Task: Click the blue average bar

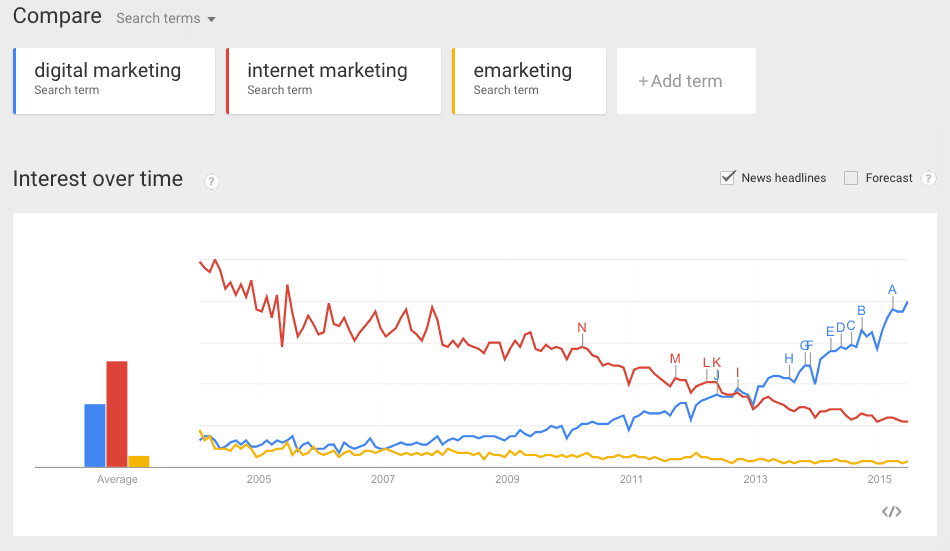Action: [95, 435]
